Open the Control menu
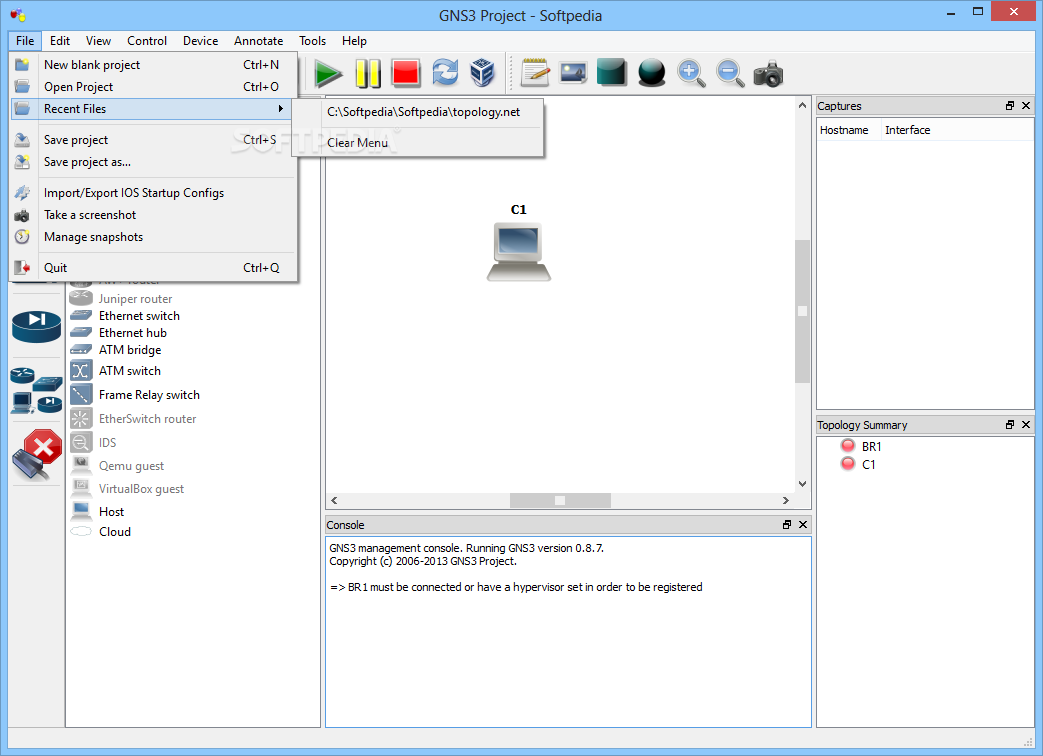This screenshot has height=756, width=1043. pyautogui.click(x=147, y=41)
